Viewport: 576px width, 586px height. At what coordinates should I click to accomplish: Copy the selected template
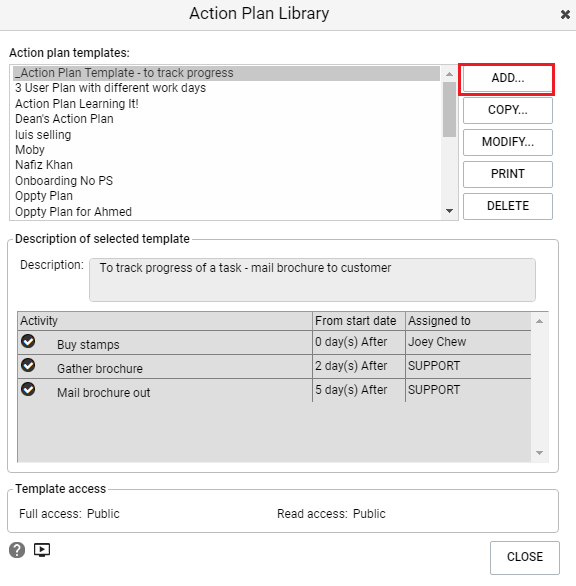pyautogui.click(x=508, y=110)
